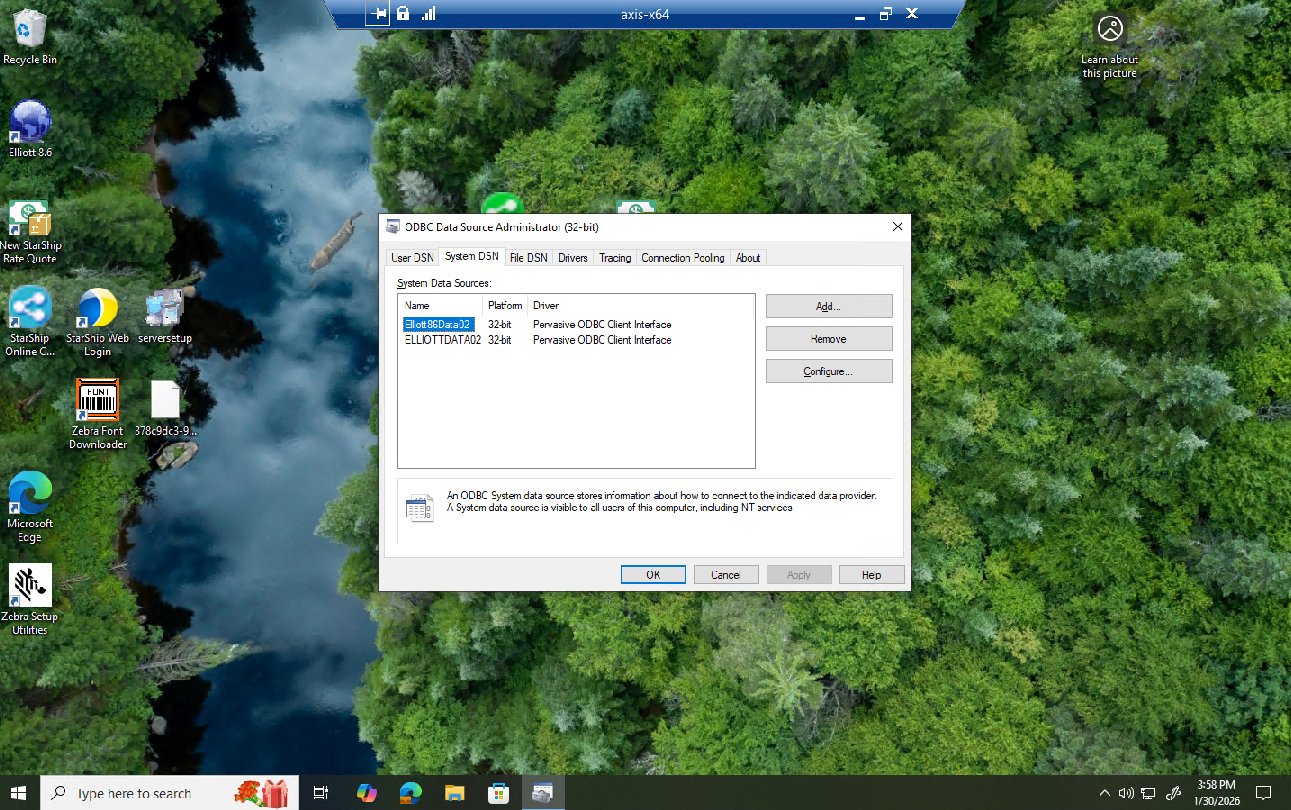This screenshot has height=810, width=1291.
Task: Expand the system tray hidden icons chevron
Action: [x=1104, y=793]
